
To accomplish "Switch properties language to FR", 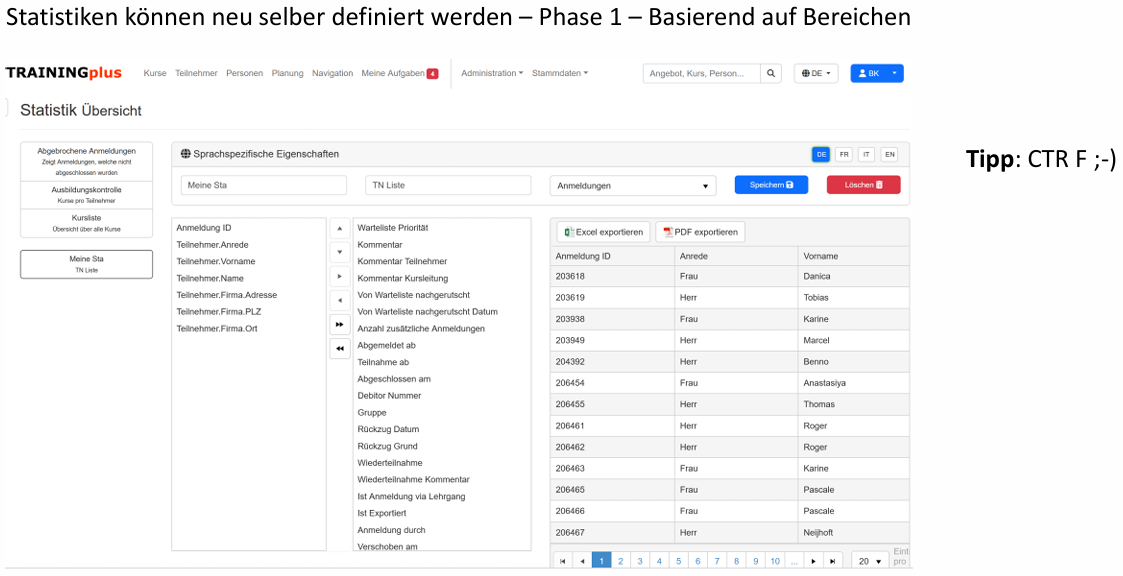I will 844,154.
